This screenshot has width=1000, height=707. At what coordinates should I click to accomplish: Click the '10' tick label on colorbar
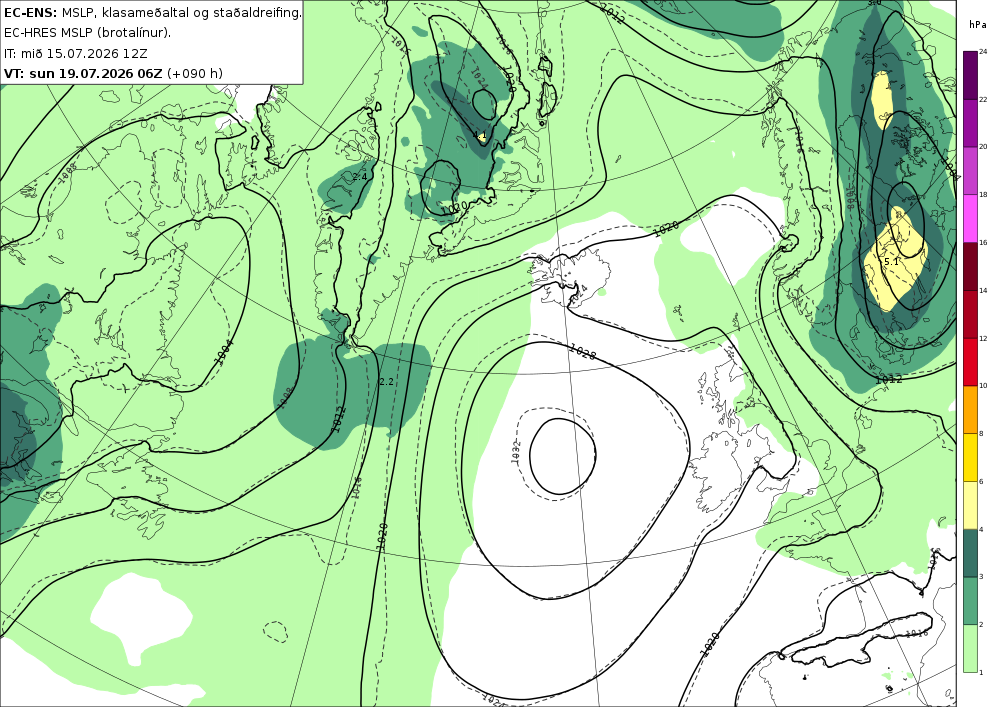click(983, 385)
